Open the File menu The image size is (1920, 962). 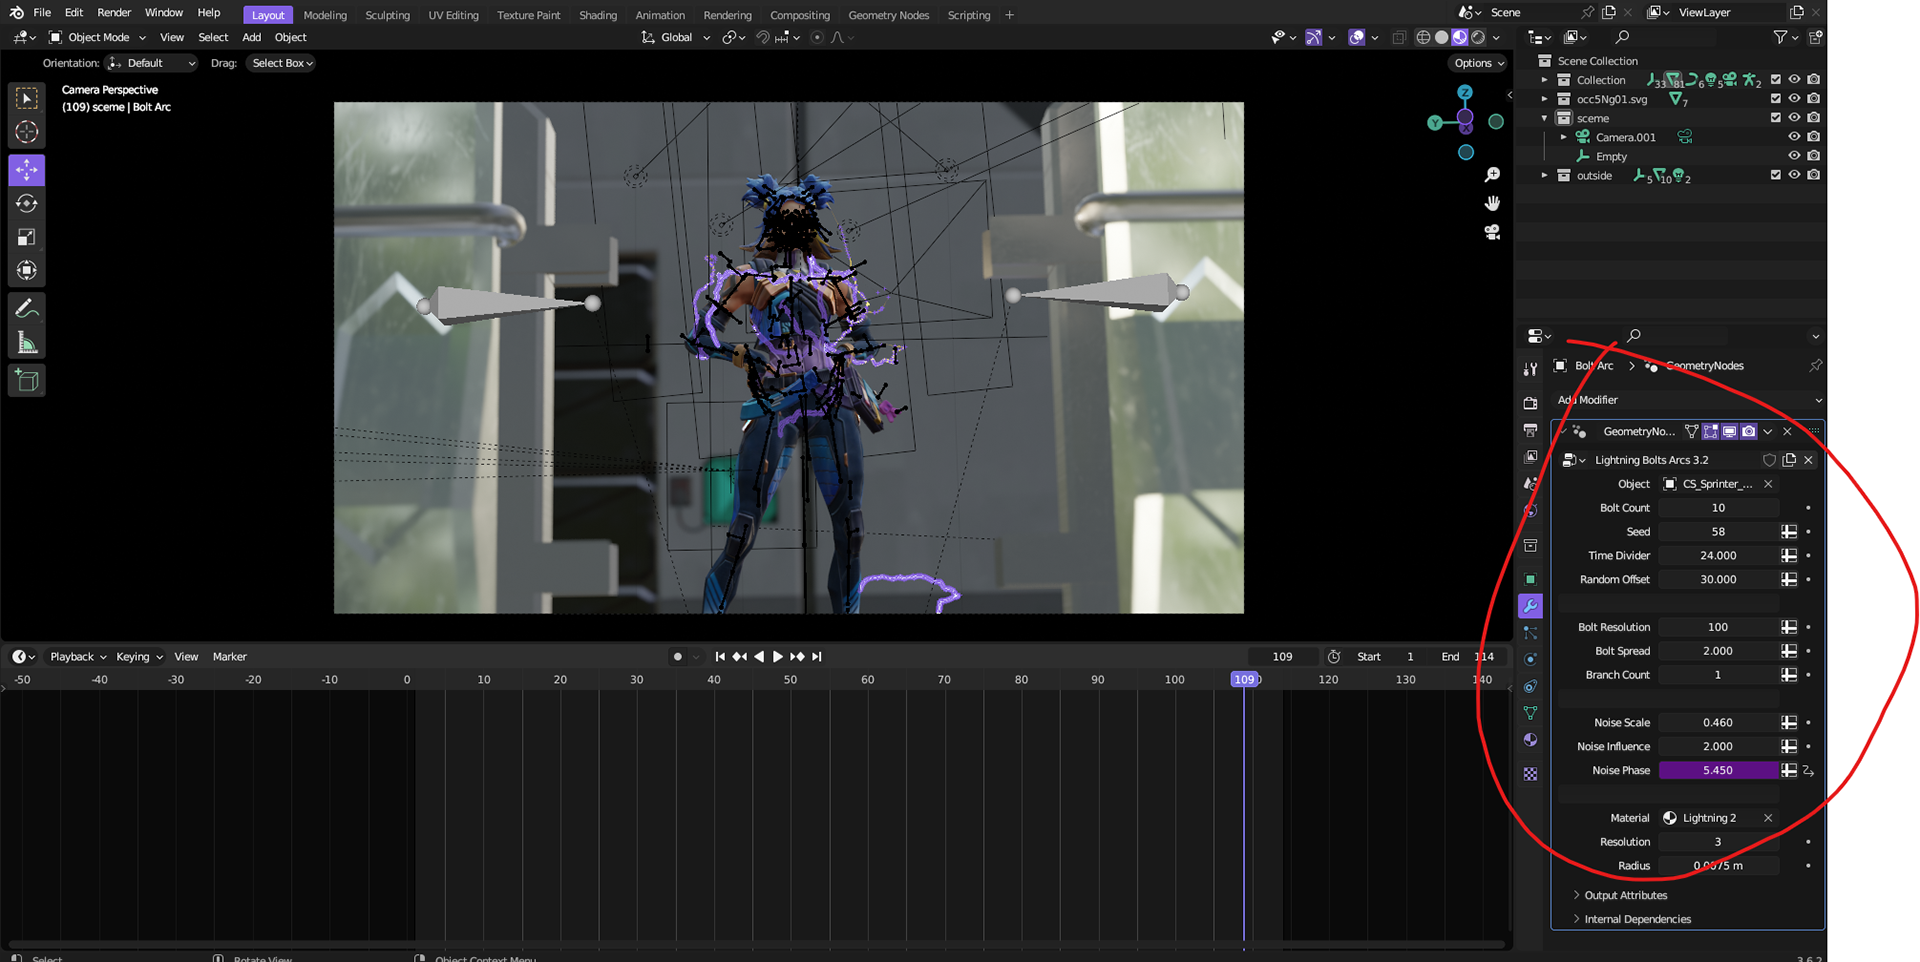coord(42,13)
